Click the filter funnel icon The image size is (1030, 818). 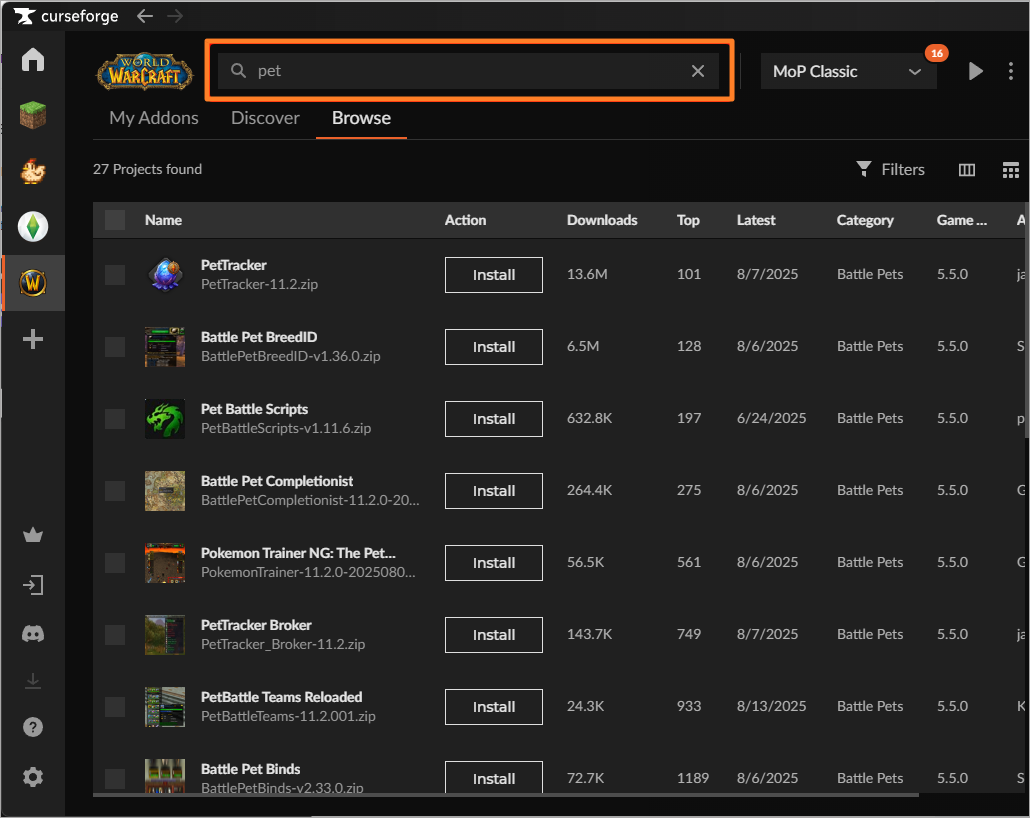click(864, 170)
